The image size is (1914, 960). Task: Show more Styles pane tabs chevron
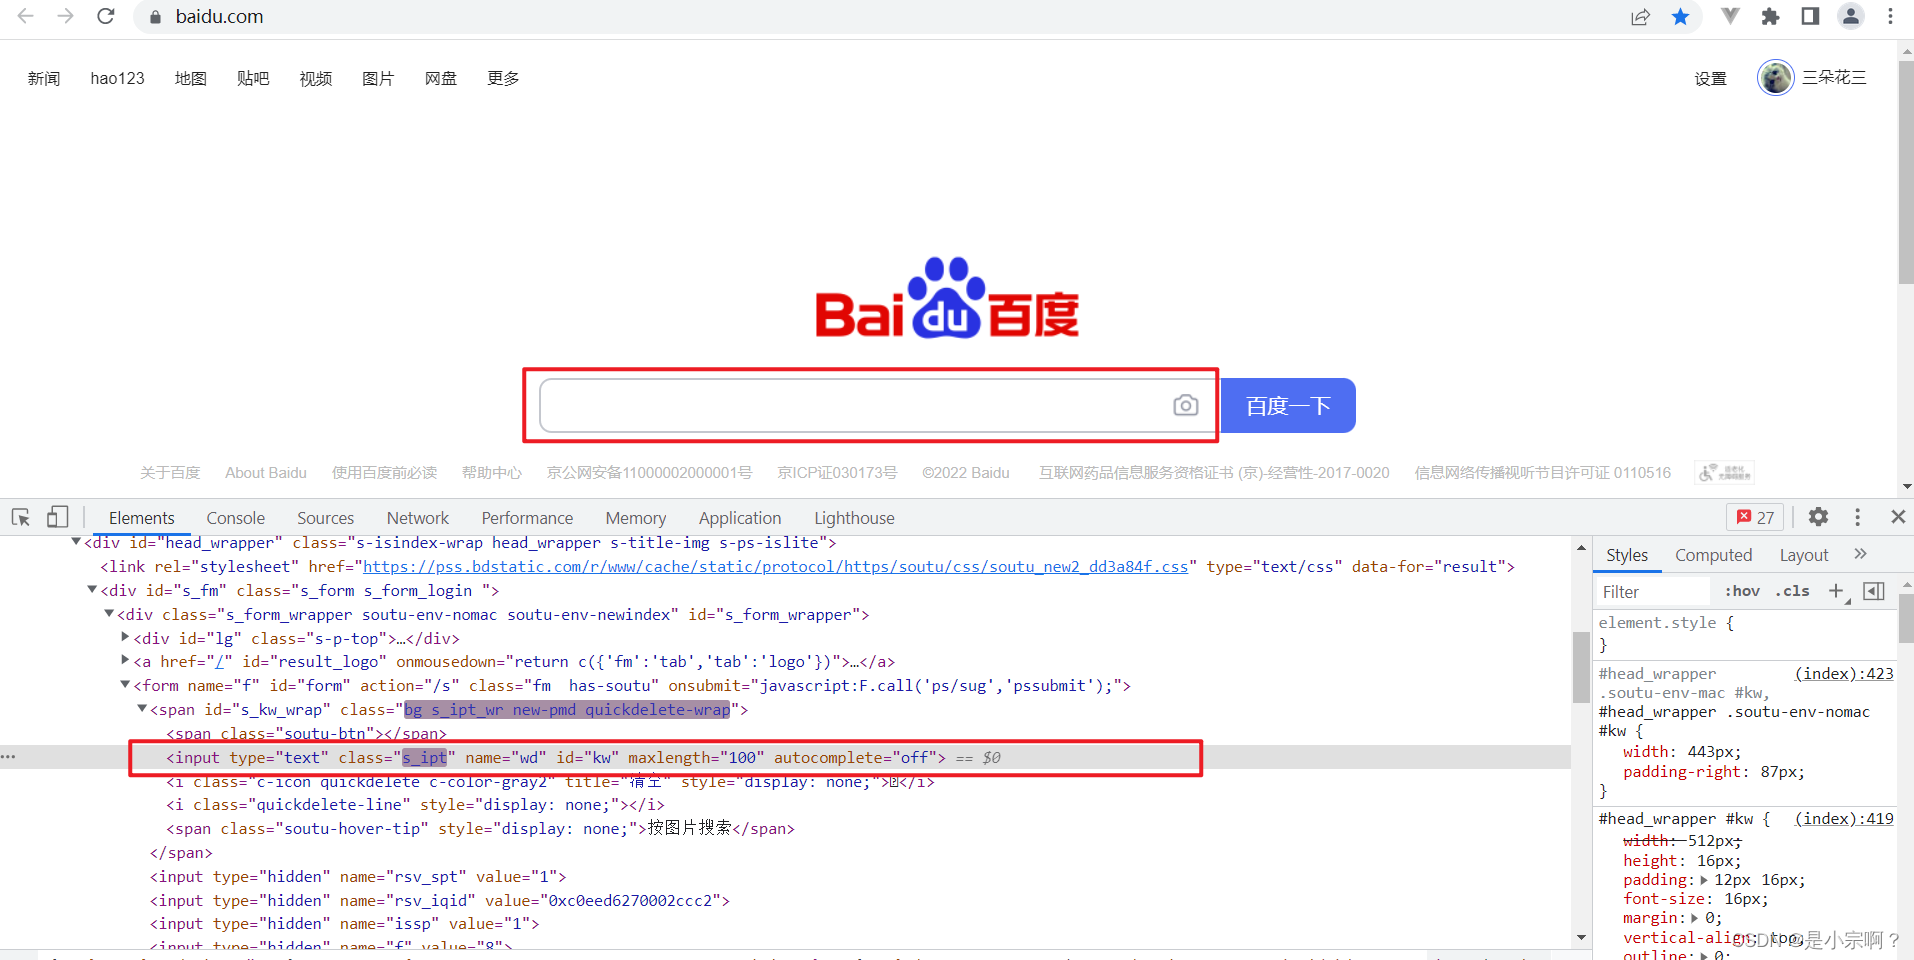[1860, 554]
